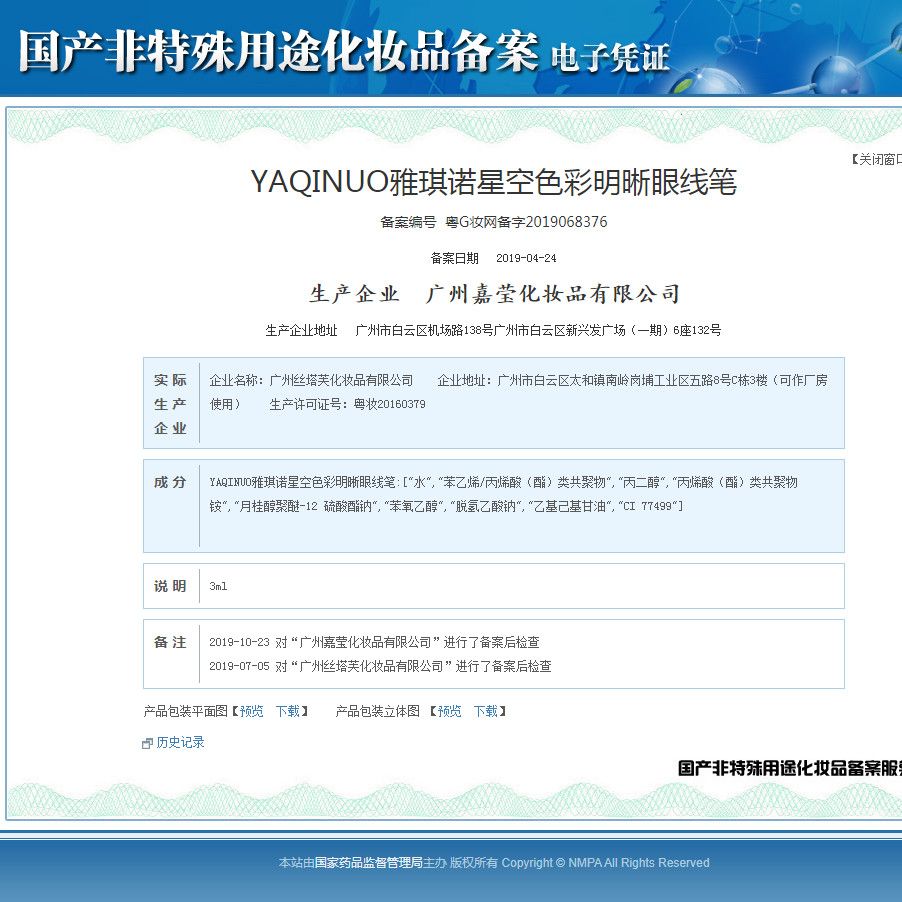Click the 企业名称 广州丝塔芙化妆品有限公司 text
This screenshot has width=902, height=902.
(311, 380)
